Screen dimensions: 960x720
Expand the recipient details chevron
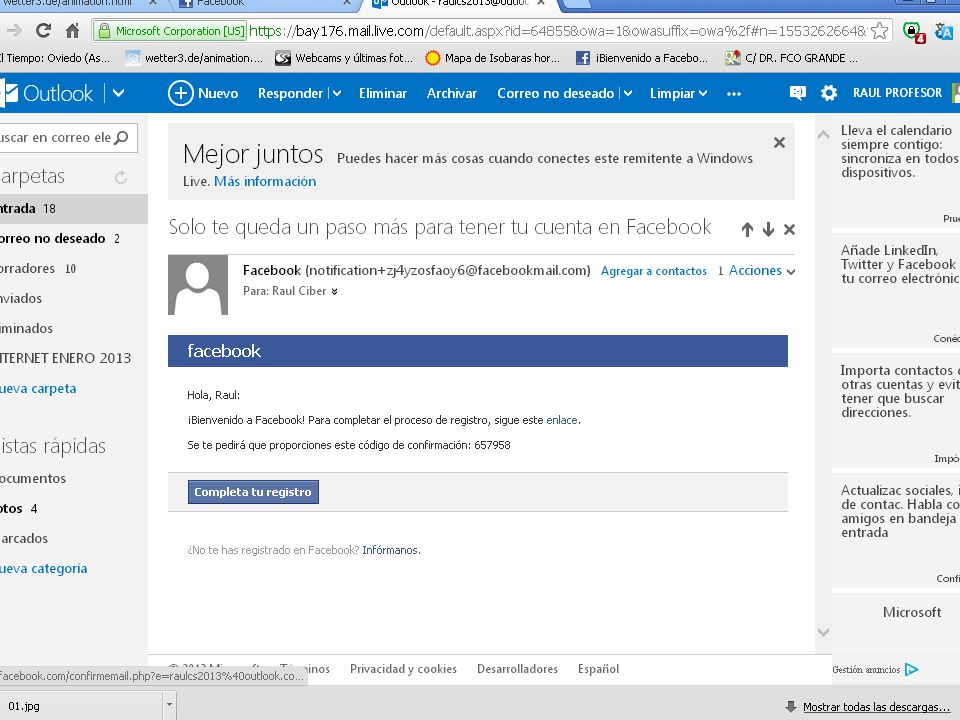[x=334, y=292]
